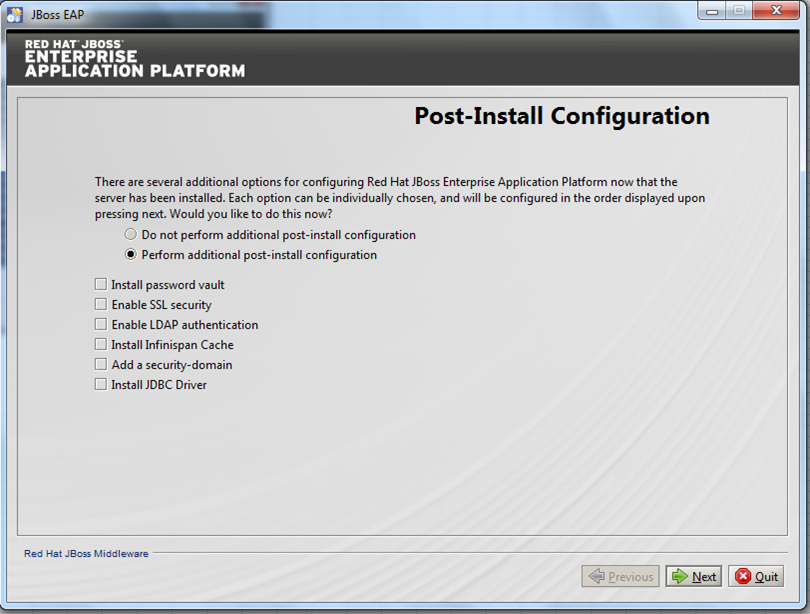Click the Red Hat JBoss Enterprise Application Platform logo
This screenshot has width=810, height=614.
tap(135, 59)
